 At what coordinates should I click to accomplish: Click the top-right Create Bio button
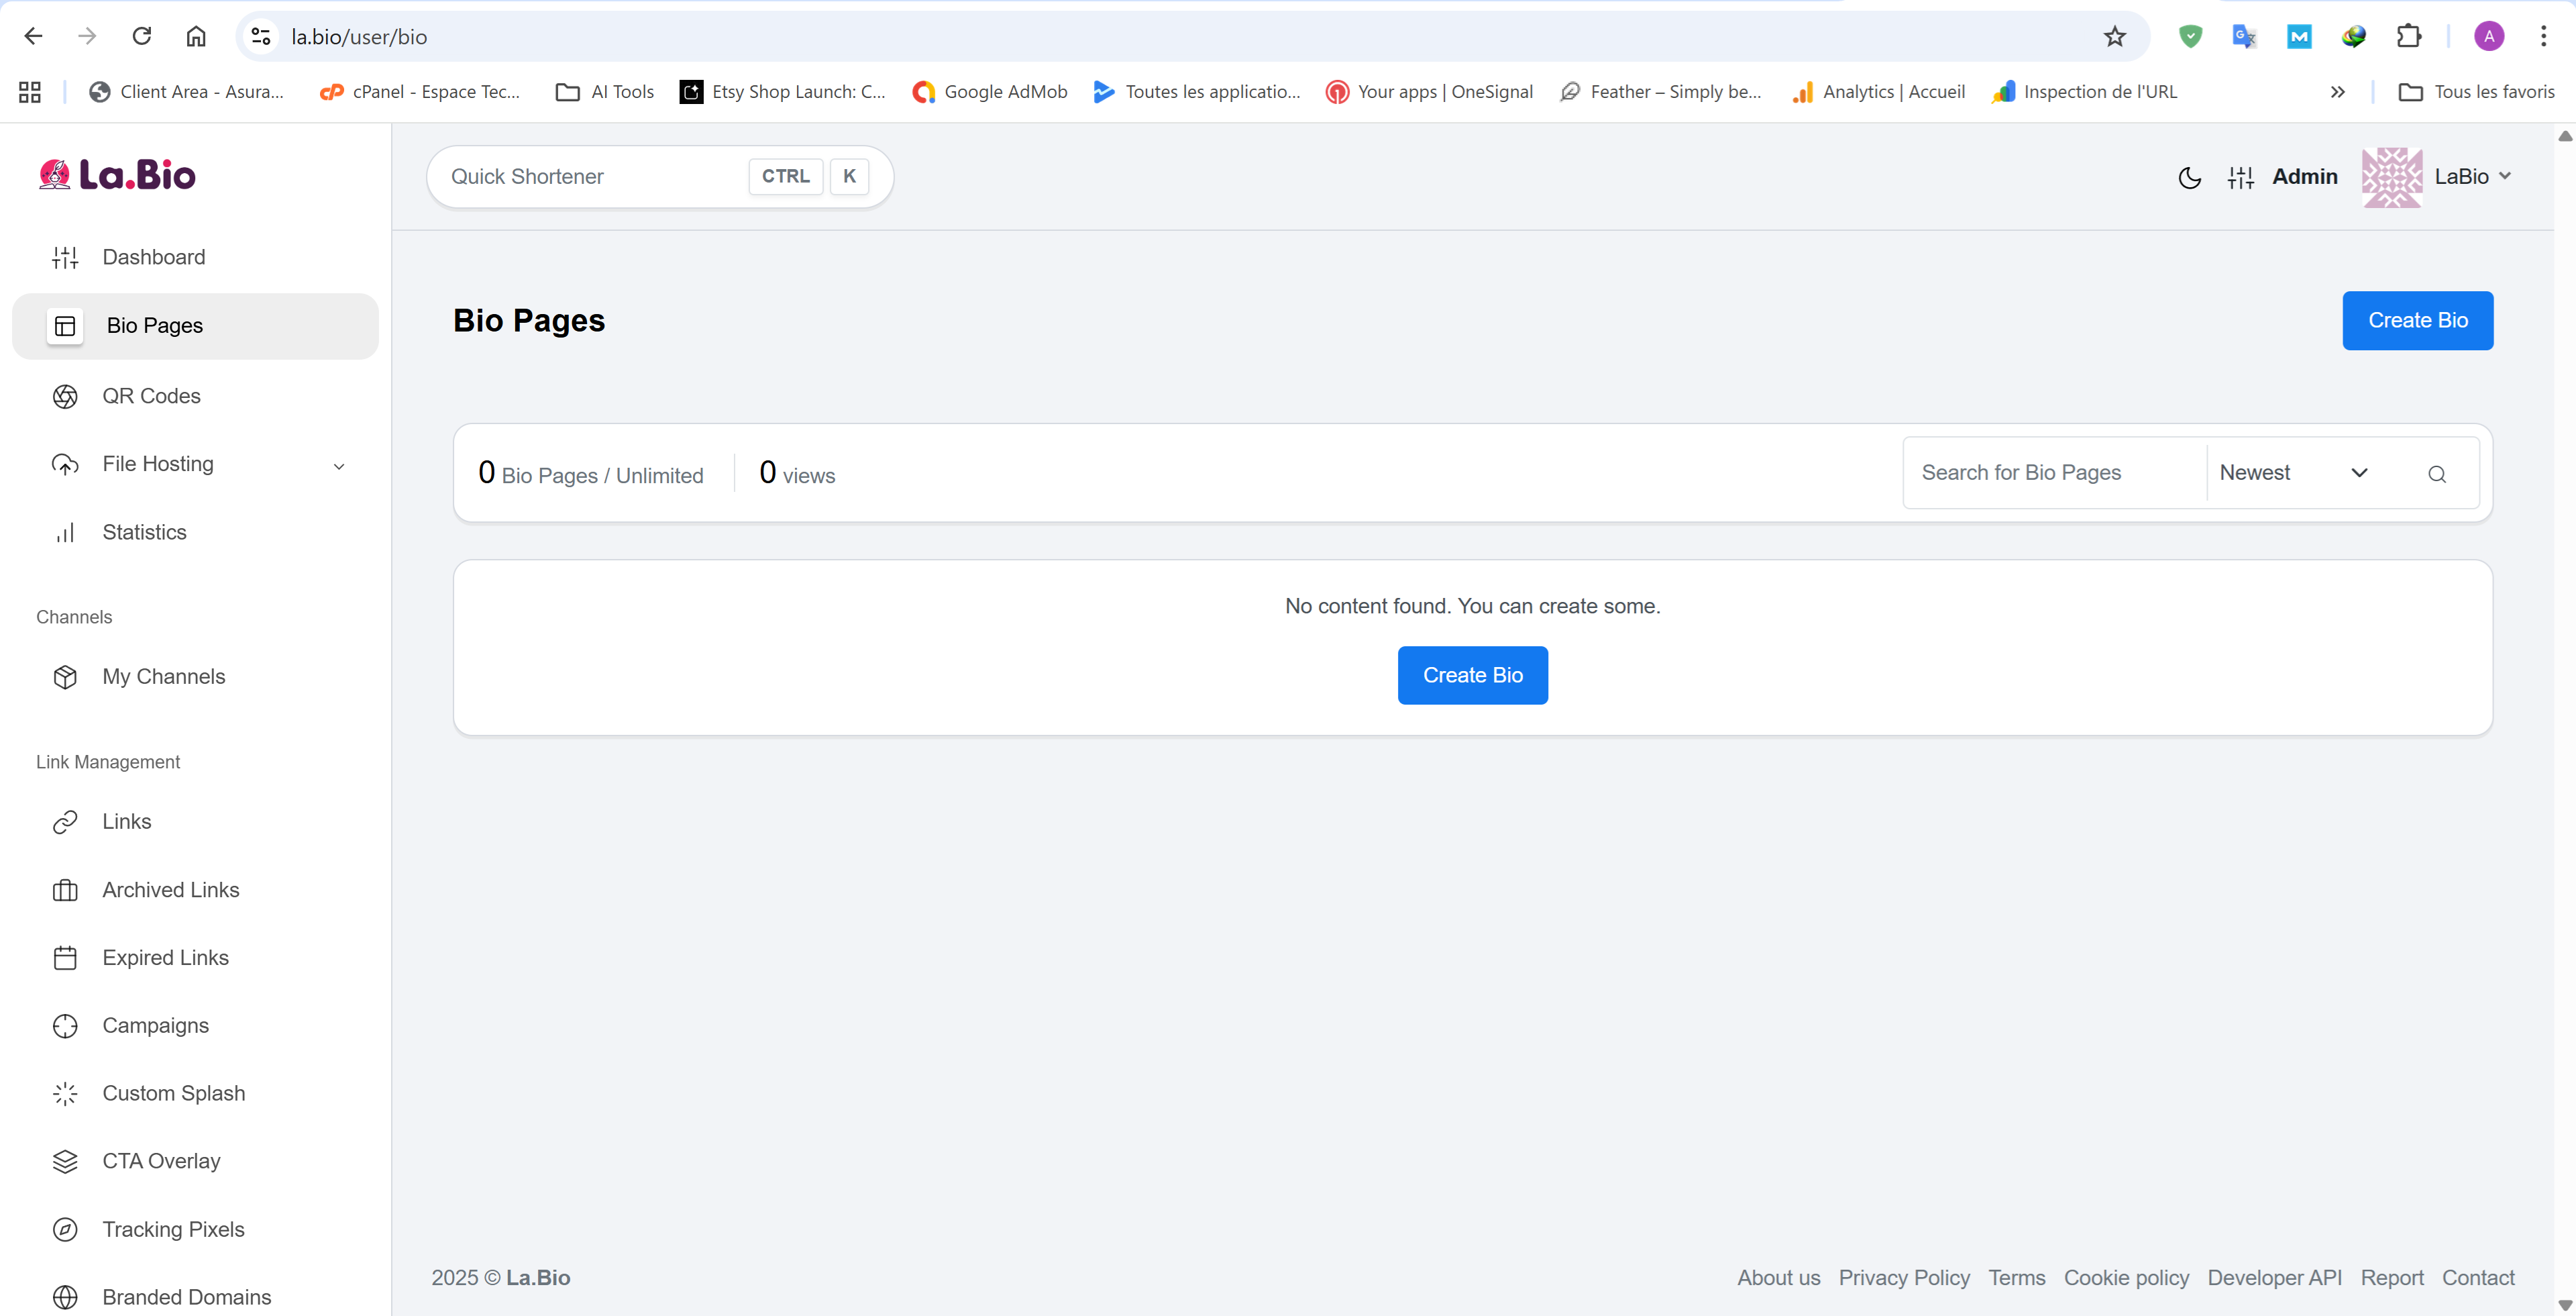[2416, 320]
